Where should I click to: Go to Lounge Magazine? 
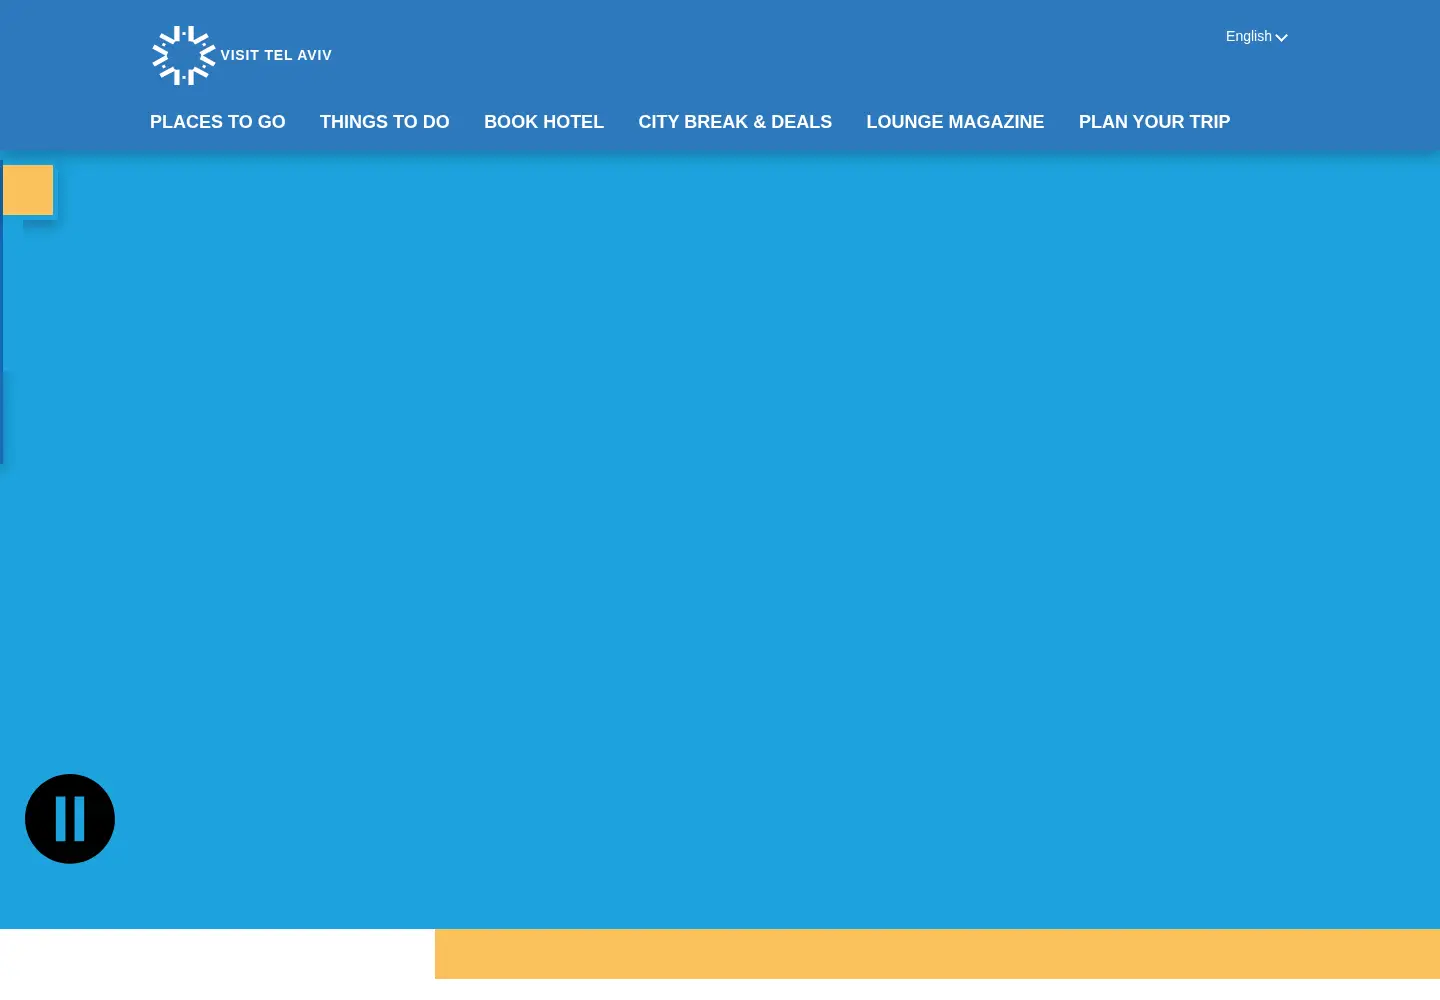[x=955, y=122]
